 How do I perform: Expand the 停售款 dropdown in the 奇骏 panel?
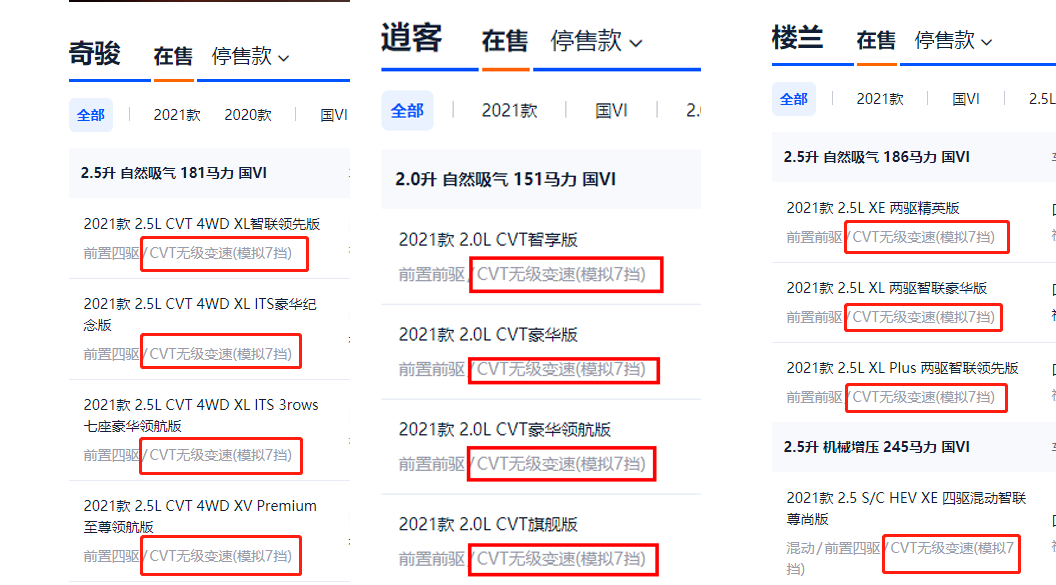pos(250,57)
